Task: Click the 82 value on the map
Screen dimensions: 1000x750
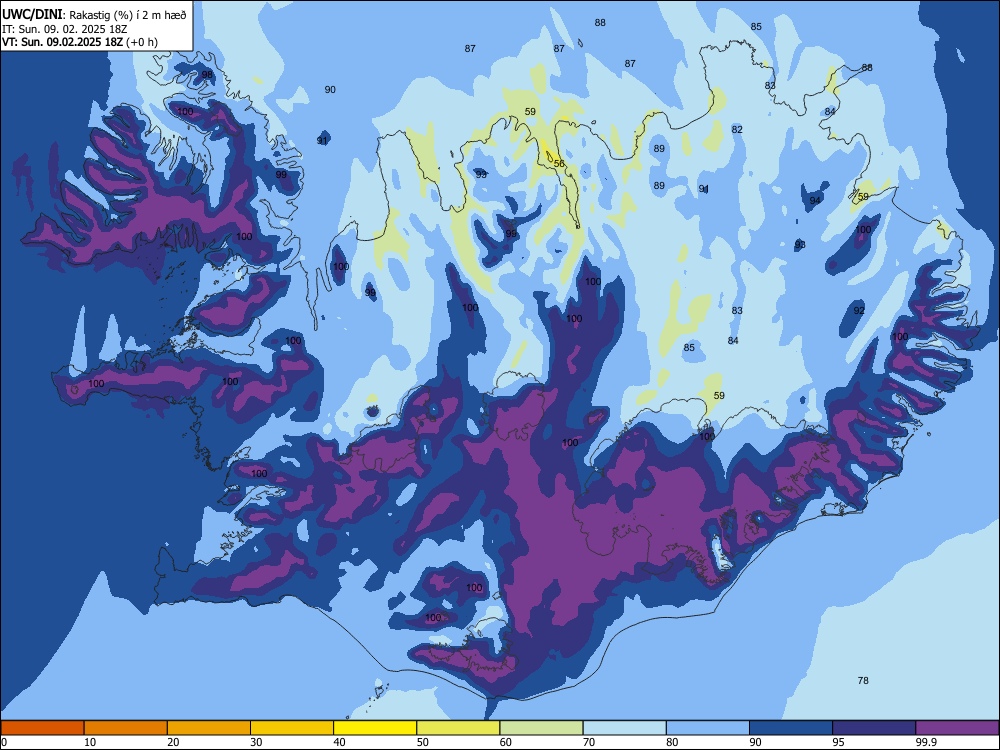Action: [x=737, y=129]
